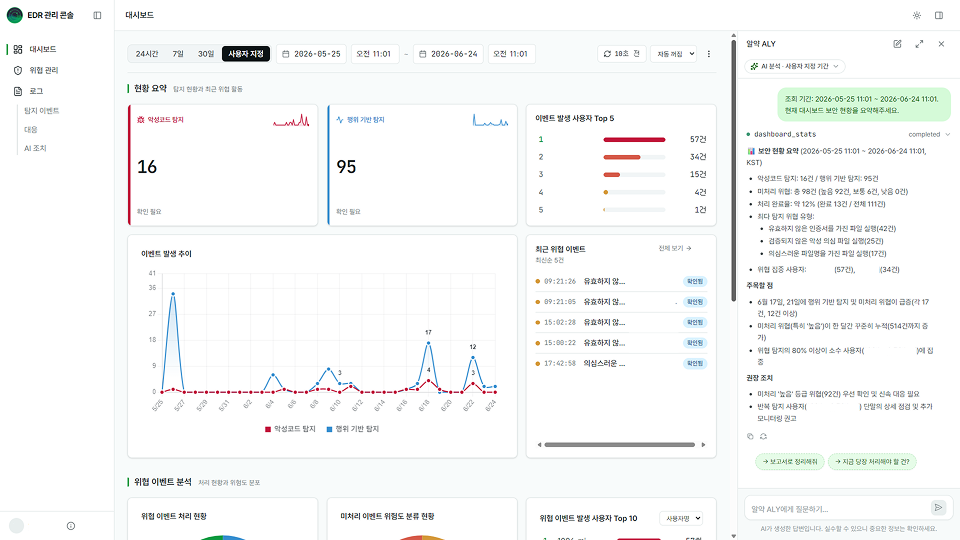Open the 악성코드 탐지 card
Screen dimensions: 960x540
coord(223,165)
